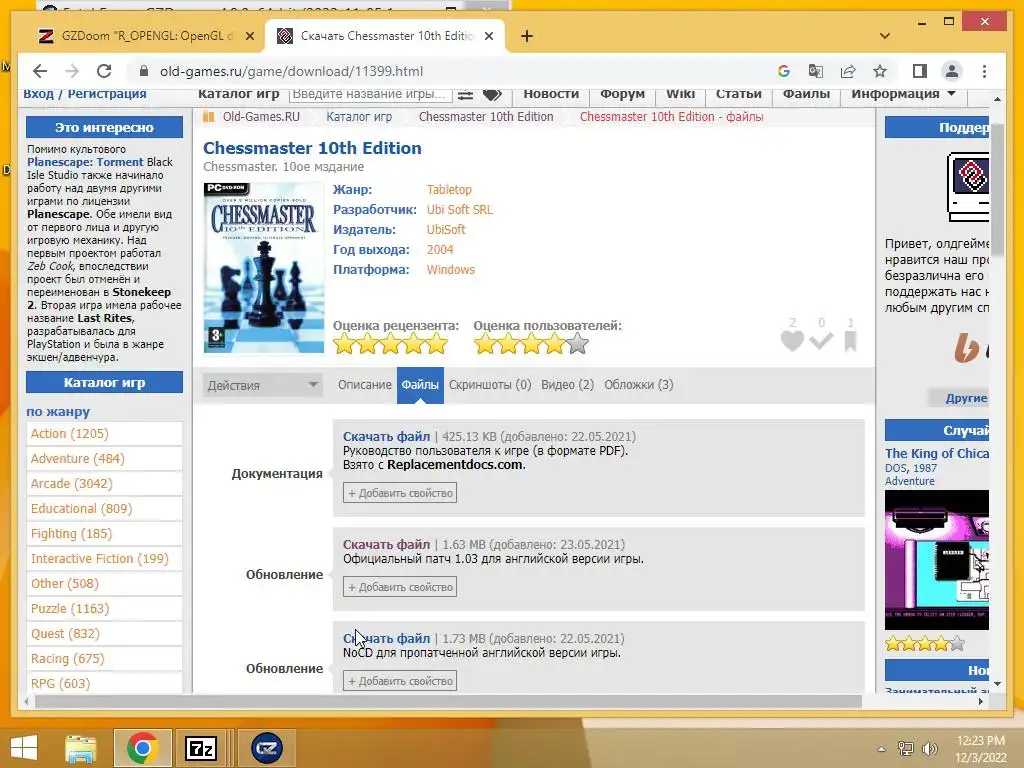Open the Ubi Soft SRL developer link
Screen dimensions: 1024x768
[x=460, y=210]
